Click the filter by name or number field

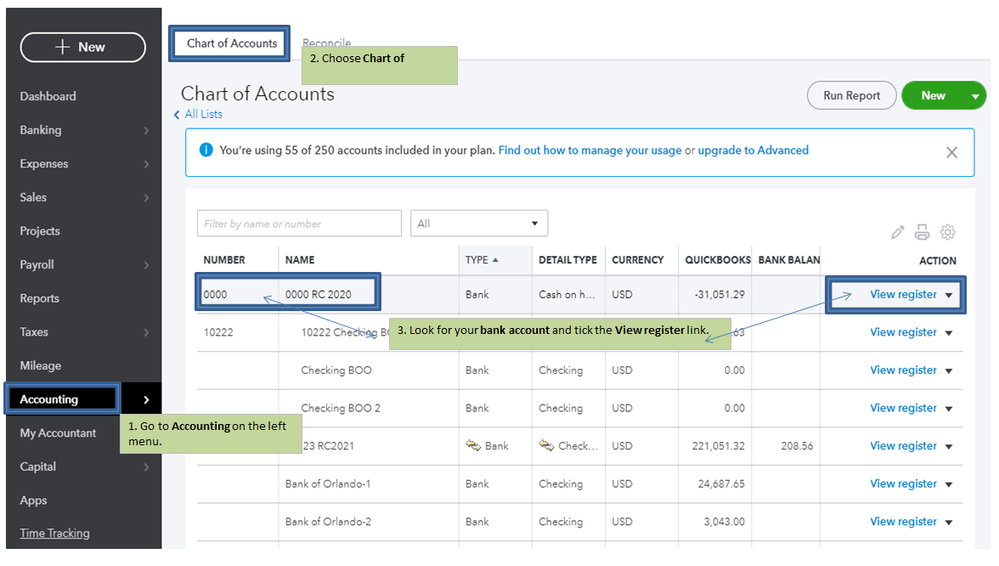coord(299,223)
